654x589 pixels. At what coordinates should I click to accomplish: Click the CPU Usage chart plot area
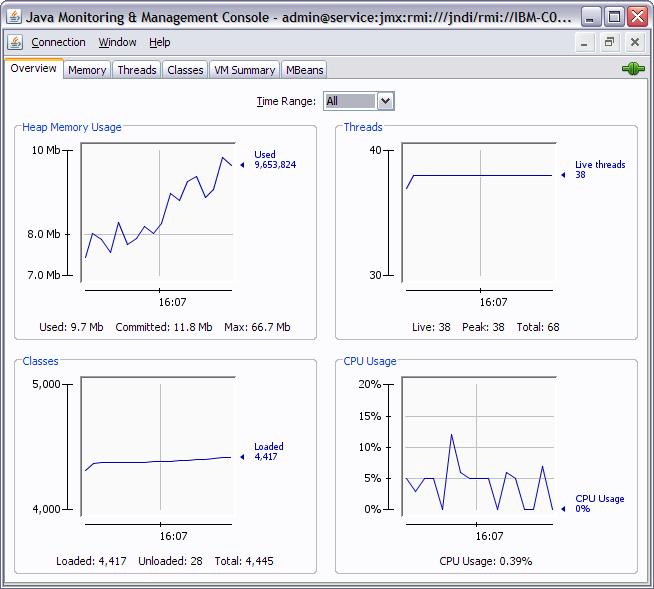click(x=479, y=447)
